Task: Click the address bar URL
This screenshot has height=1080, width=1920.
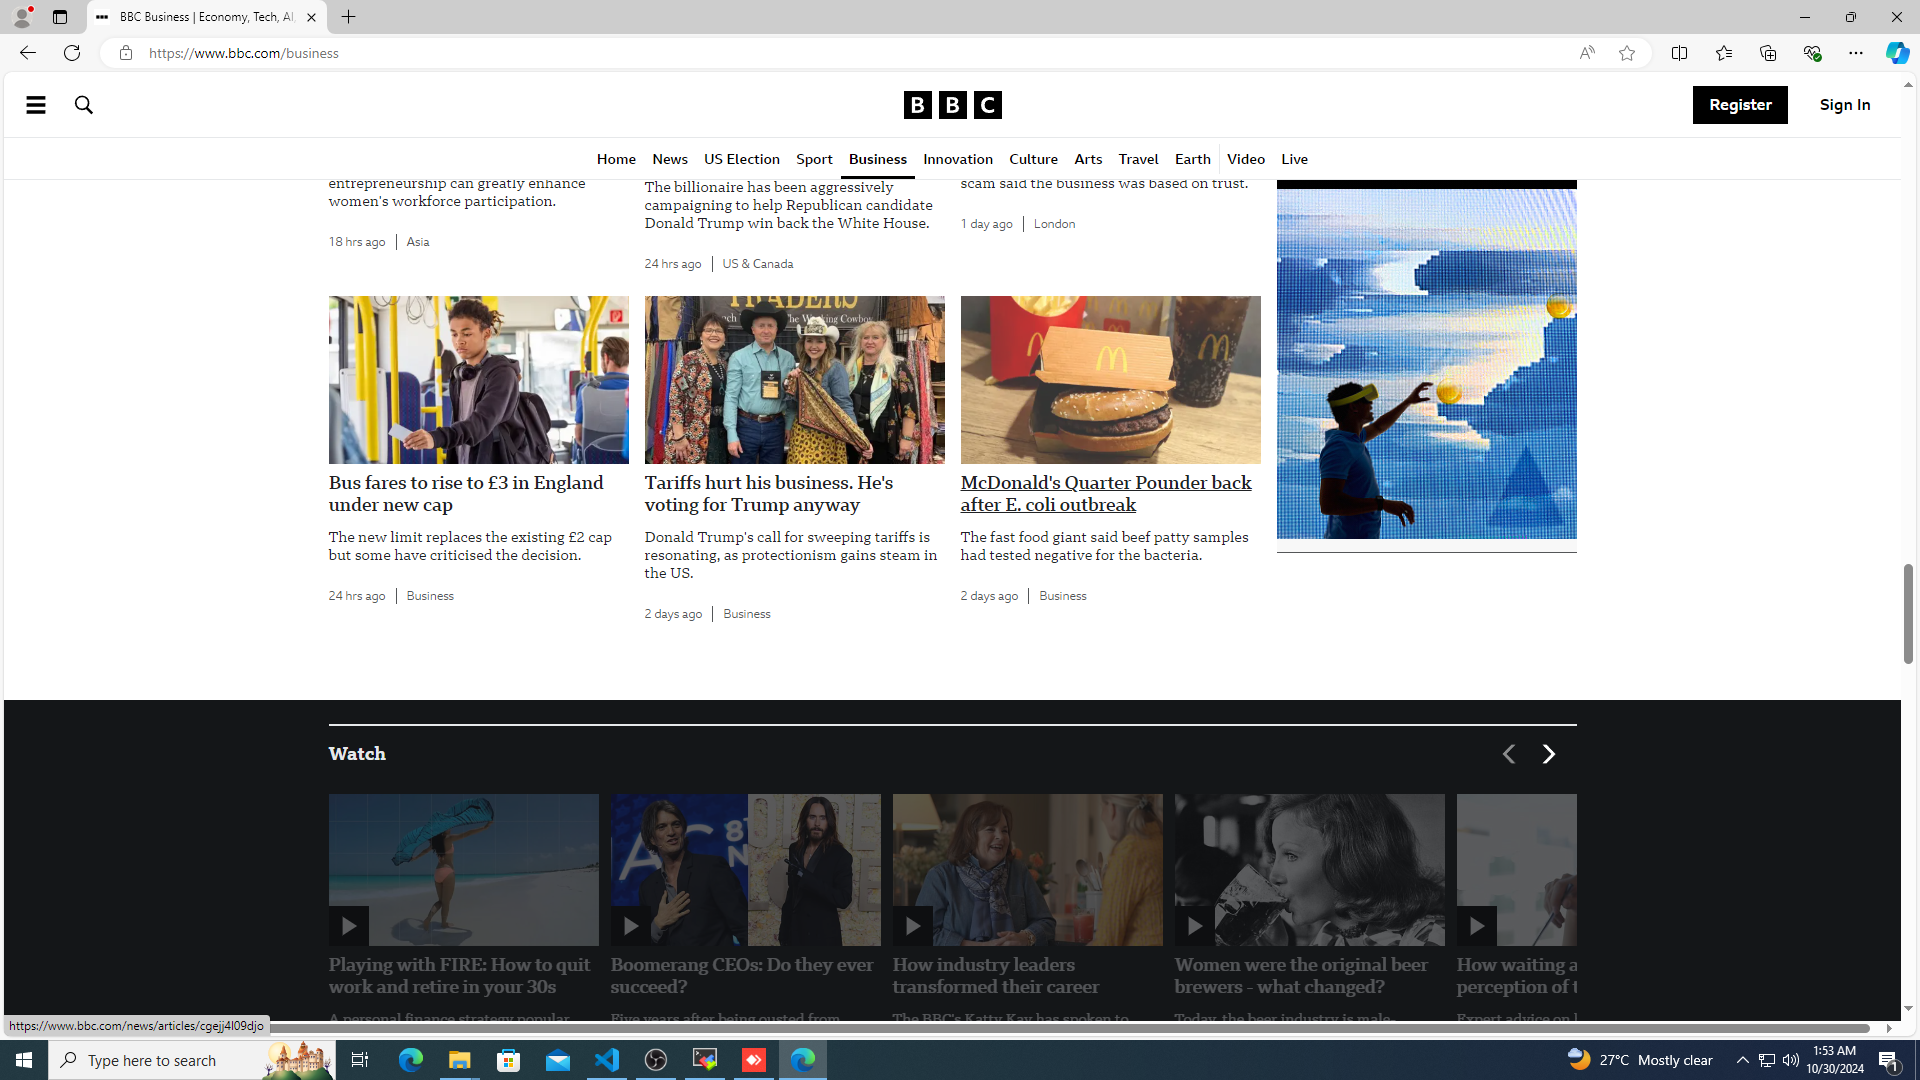Action: 244,53
